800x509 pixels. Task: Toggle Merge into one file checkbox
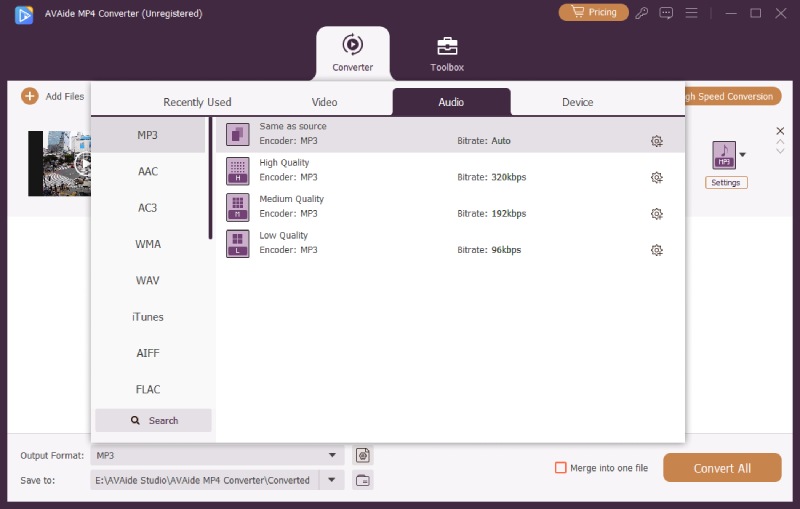tap(560, 468)
